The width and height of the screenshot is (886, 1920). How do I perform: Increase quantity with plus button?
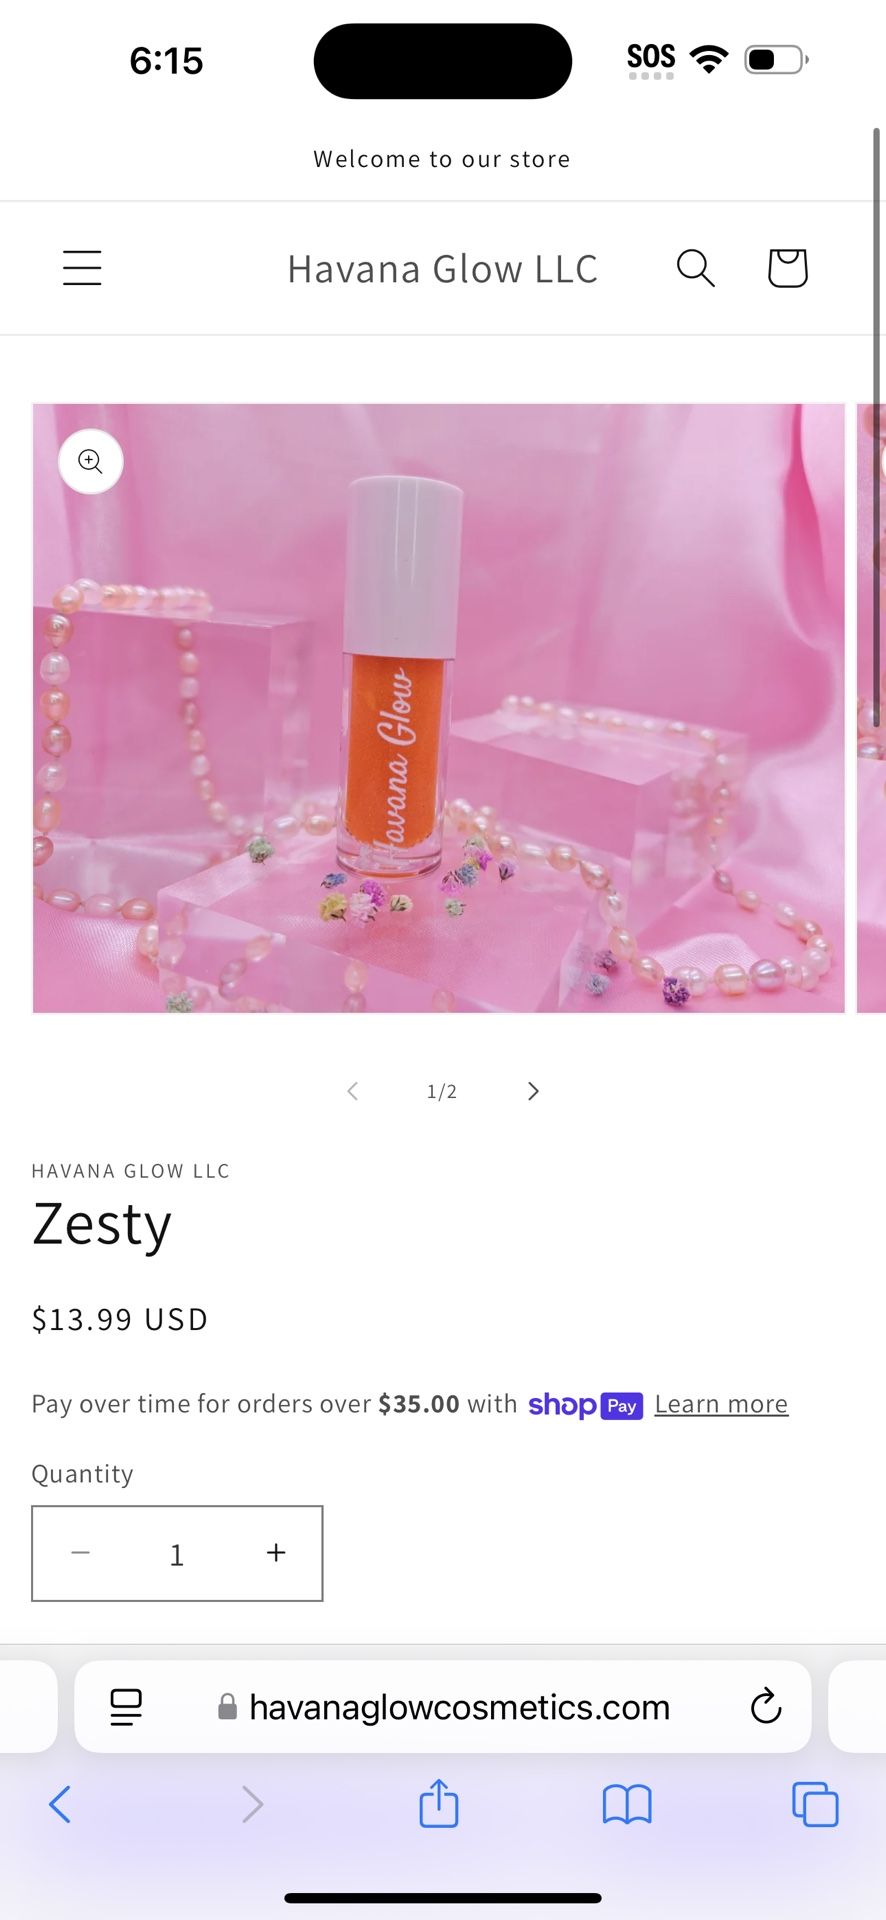276,1552
